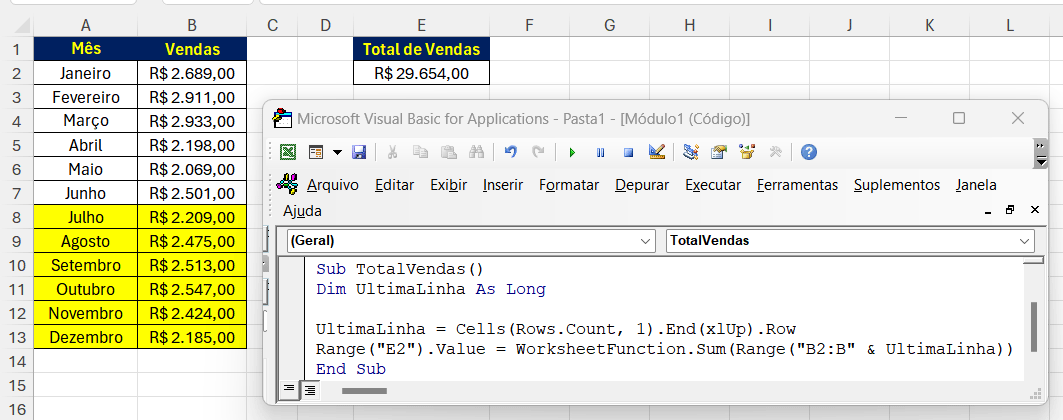Switch to Procedure View toggle at bottom-left
Screen dimensions: 1063x420
290,389
